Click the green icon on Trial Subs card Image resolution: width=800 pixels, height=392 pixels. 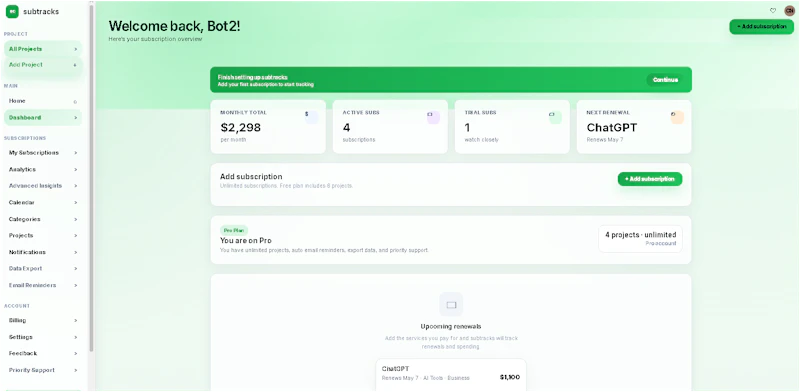click(x=555, y=117)
